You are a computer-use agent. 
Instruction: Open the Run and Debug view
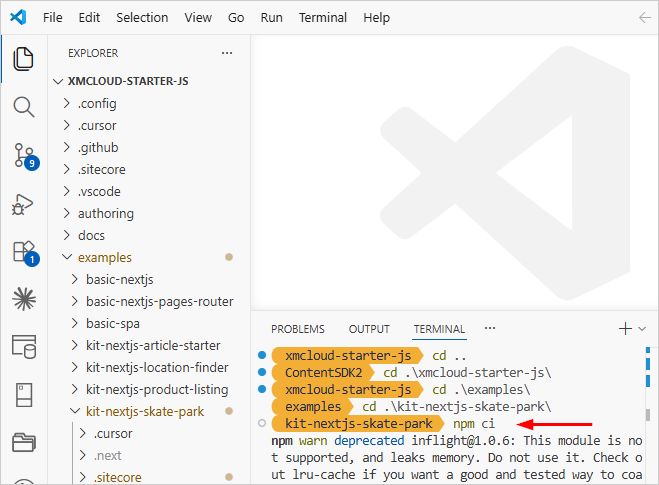[x=23, y=205]
